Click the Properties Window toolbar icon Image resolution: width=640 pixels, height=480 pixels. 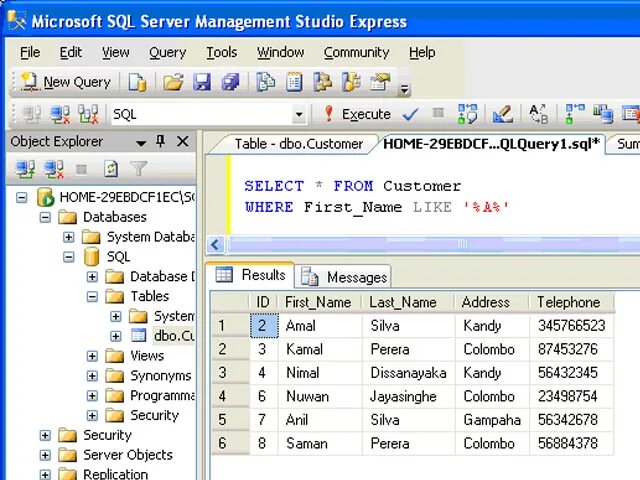tap(380, 82)
